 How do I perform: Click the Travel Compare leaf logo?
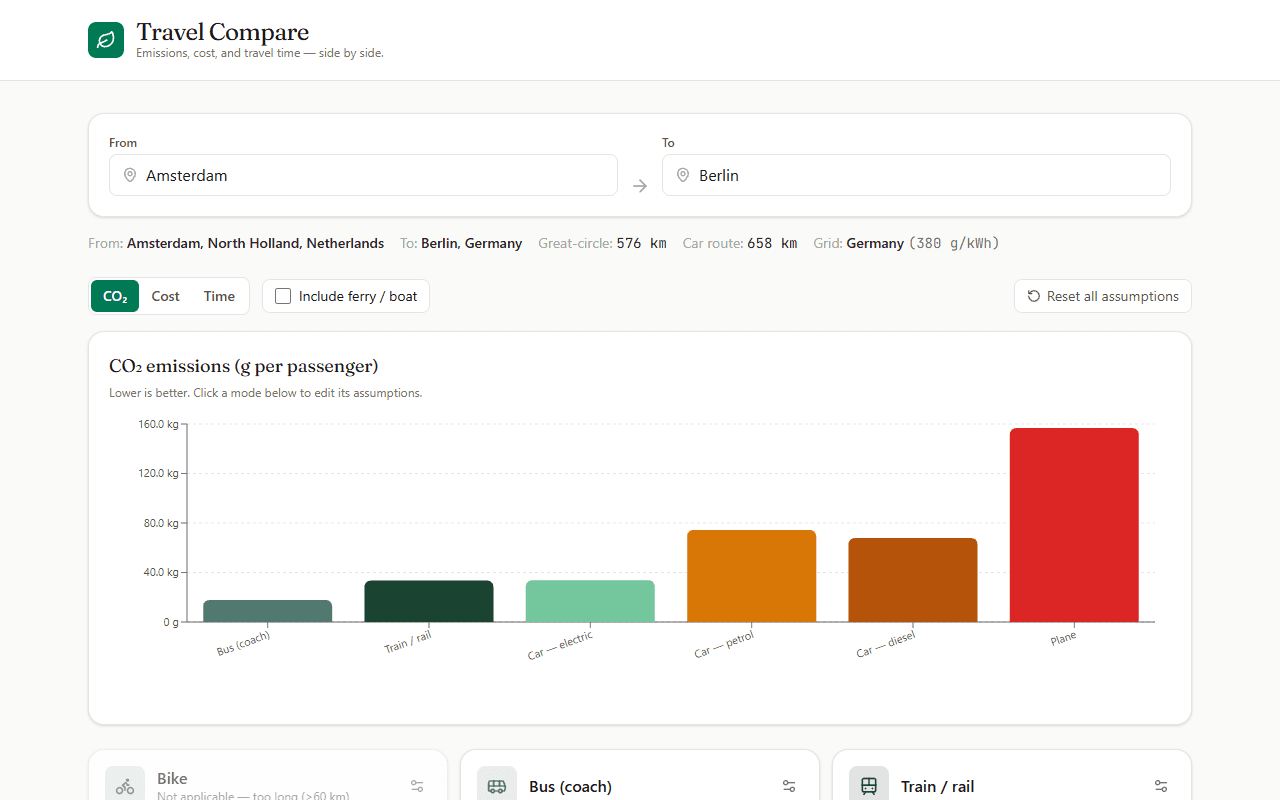tap(106, 40)
